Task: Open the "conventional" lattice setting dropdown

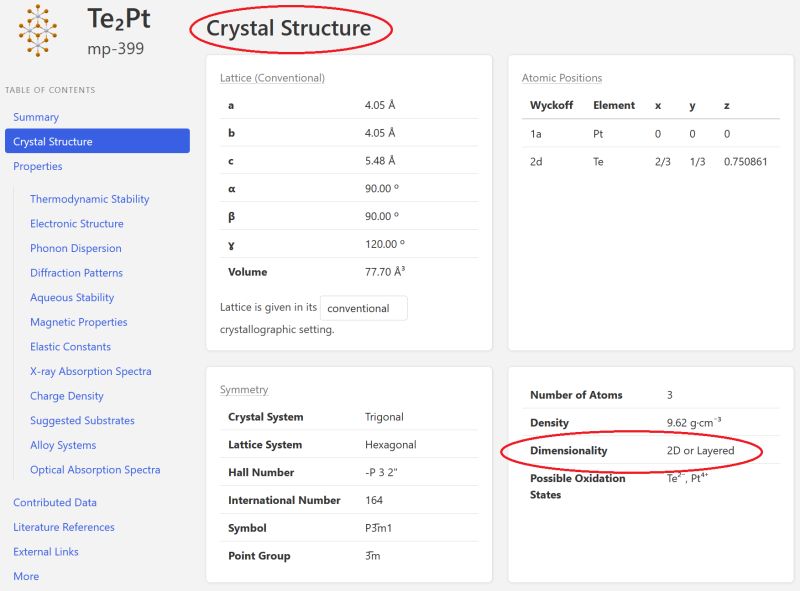Action: tap(364, 308)
